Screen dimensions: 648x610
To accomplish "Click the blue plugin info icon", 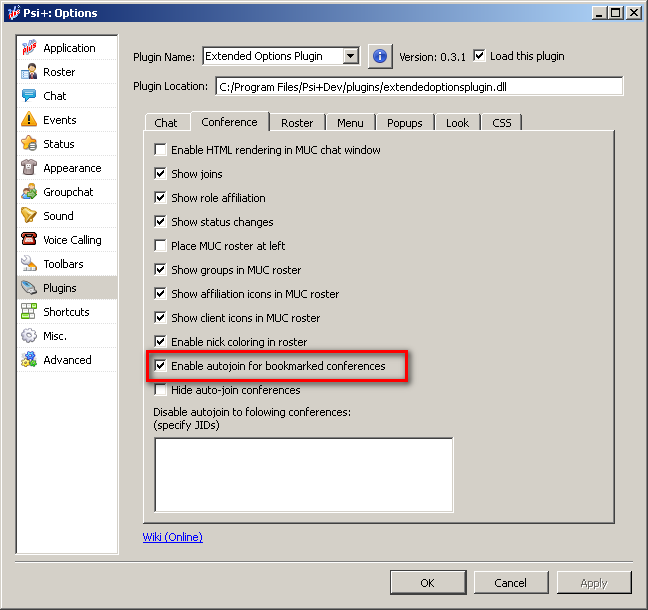I will tap(380, 56).
